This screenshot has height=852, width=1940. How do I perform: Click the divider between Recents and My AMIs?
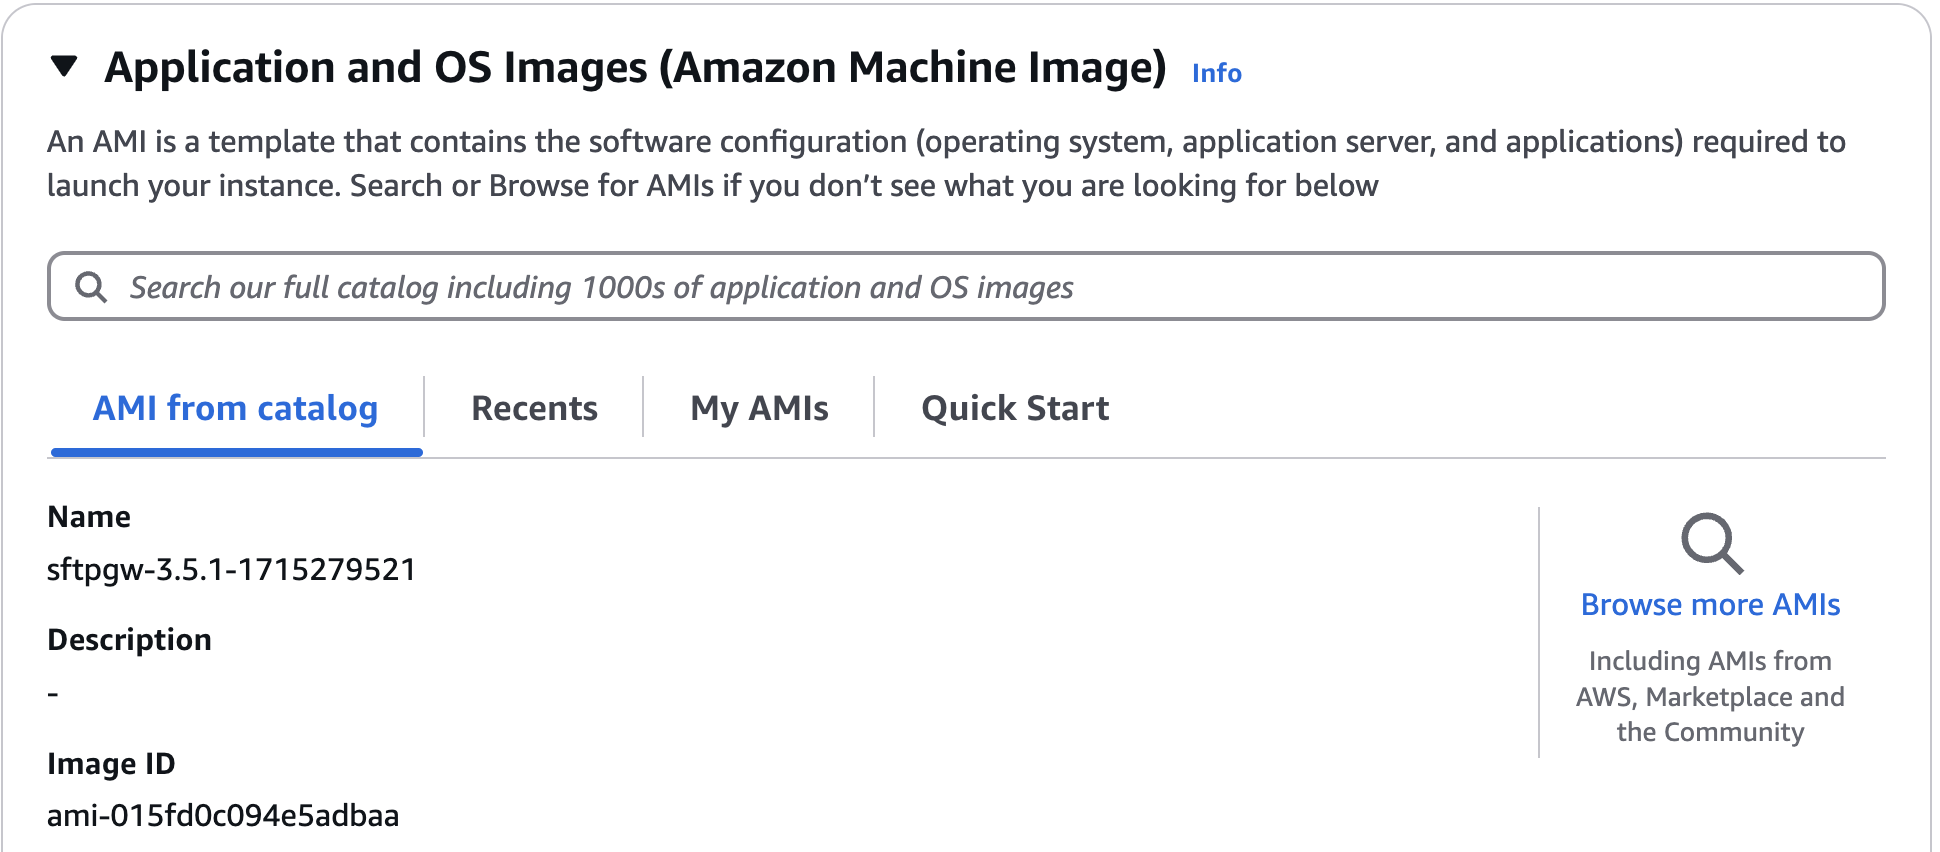643,407
